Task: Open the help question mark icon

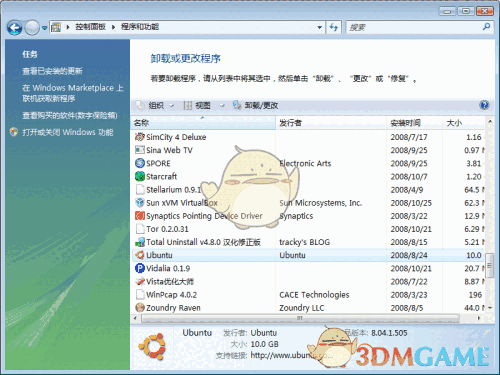Action: 484,105
